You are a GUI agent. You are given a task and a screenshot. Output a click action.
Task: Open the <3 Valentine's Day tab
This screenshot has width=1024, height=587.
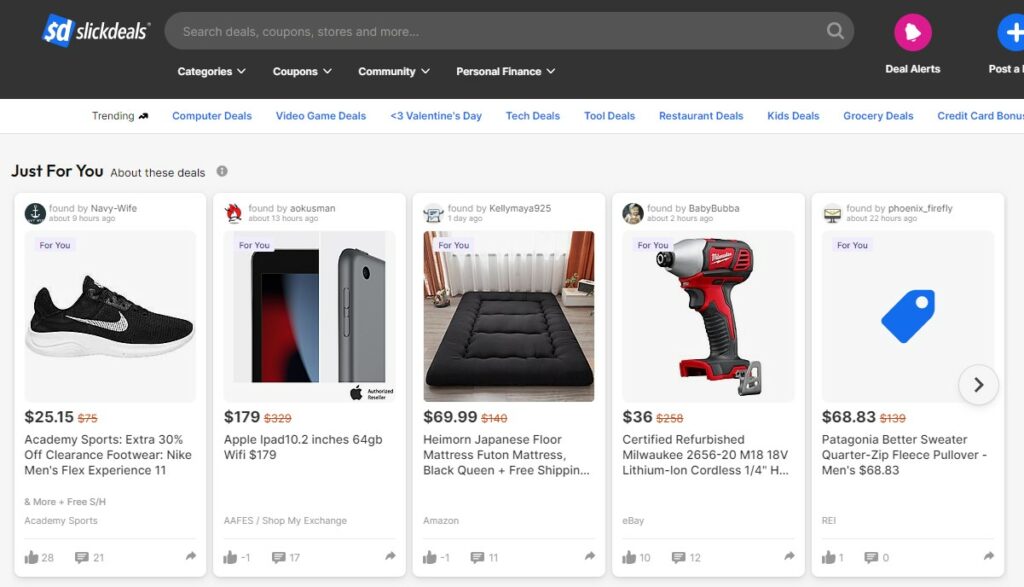pyautogui.click(x=436, y=116)
